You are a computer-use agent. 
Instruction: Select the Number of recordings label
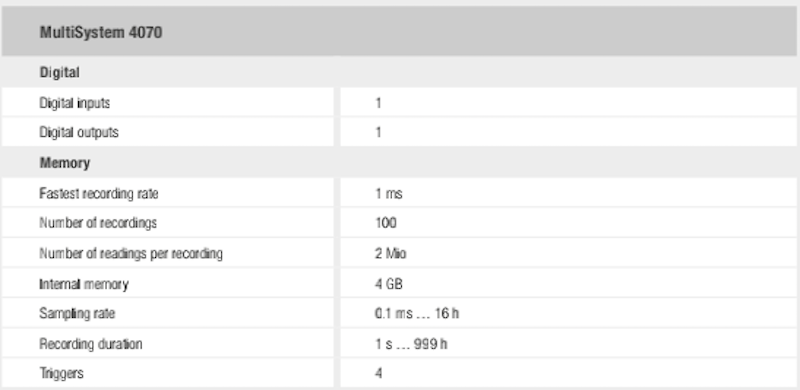pyautogui.click(x=98, y=223)
